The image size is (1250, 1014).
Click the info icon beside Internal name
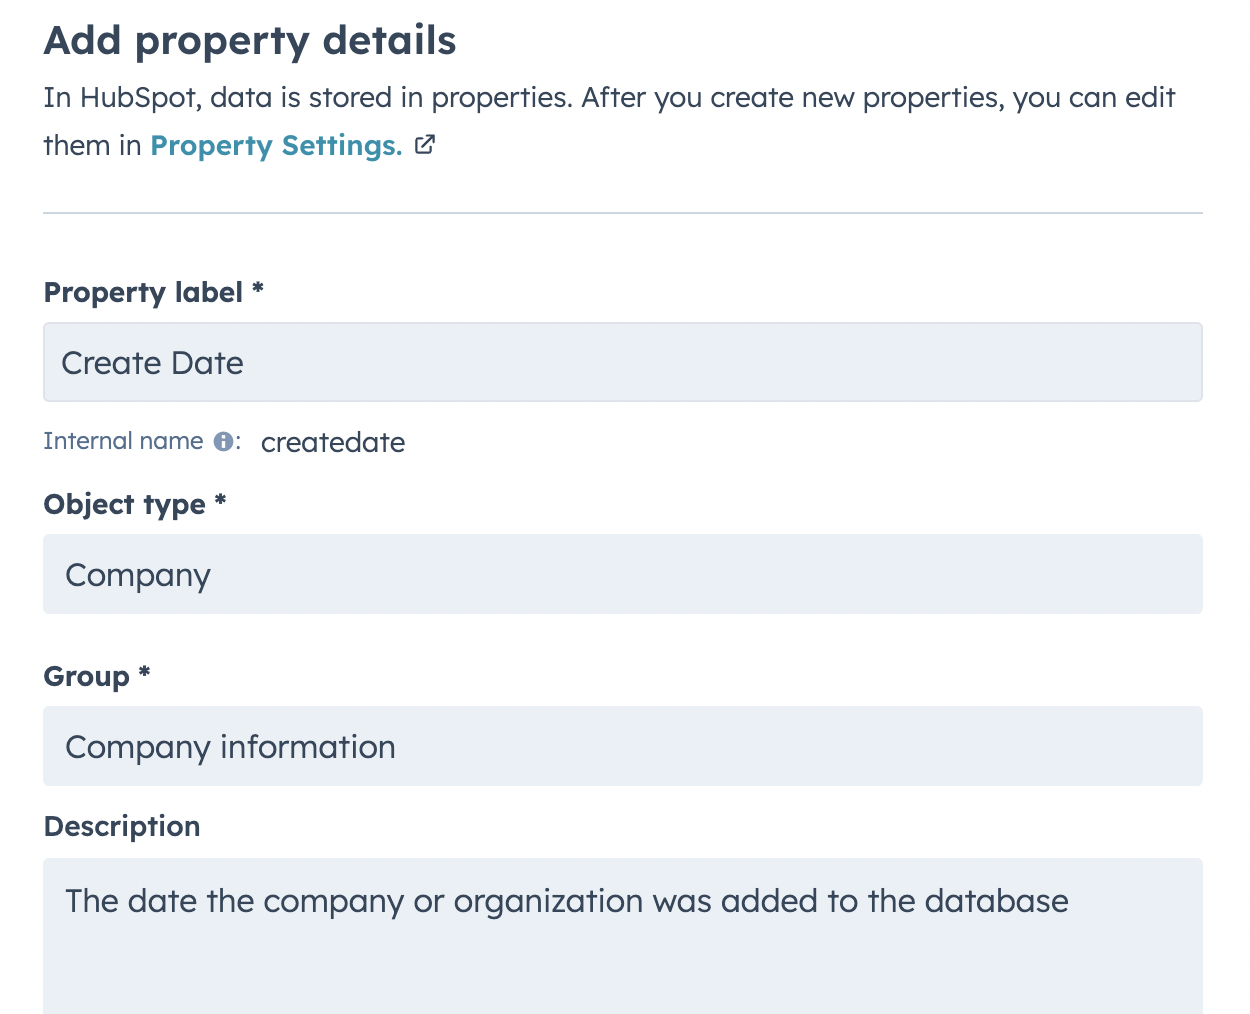click(x=224, y=441)
